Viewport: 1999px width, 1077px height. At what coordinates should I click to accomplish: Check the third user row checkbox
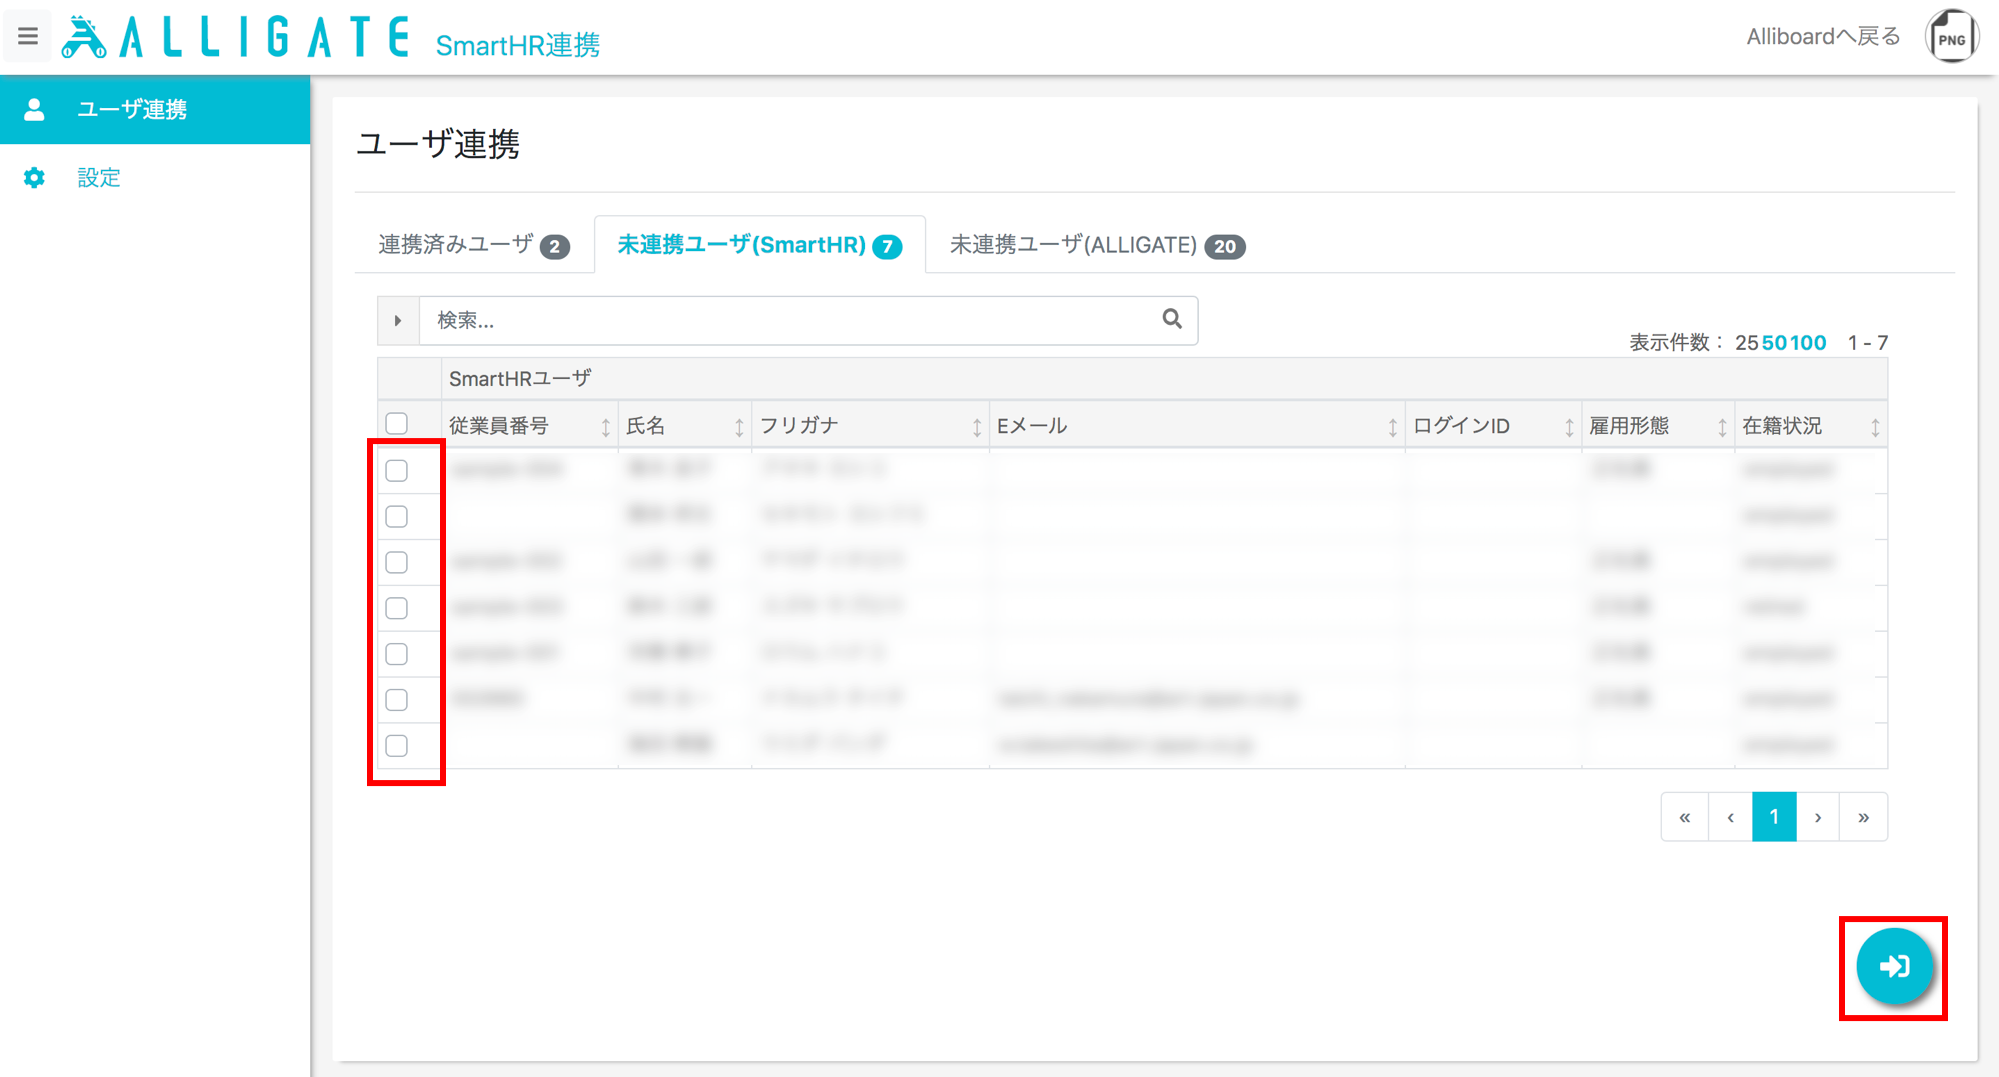(397, 562)
